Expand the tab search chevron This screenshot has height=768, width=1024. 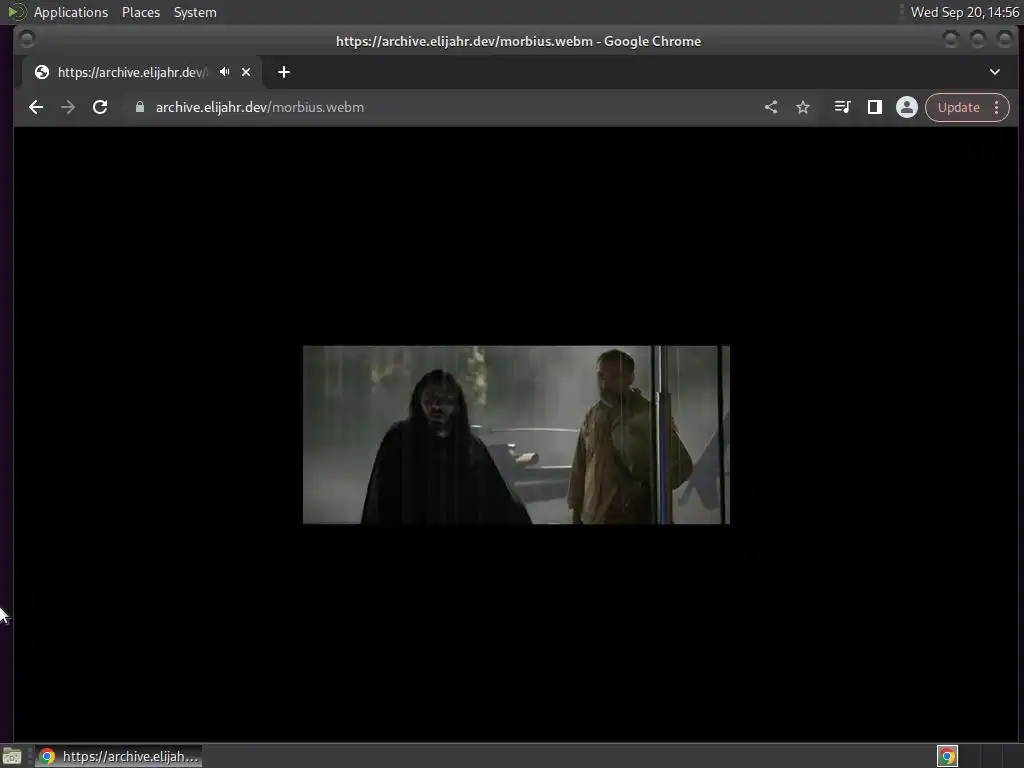(995, 72)
